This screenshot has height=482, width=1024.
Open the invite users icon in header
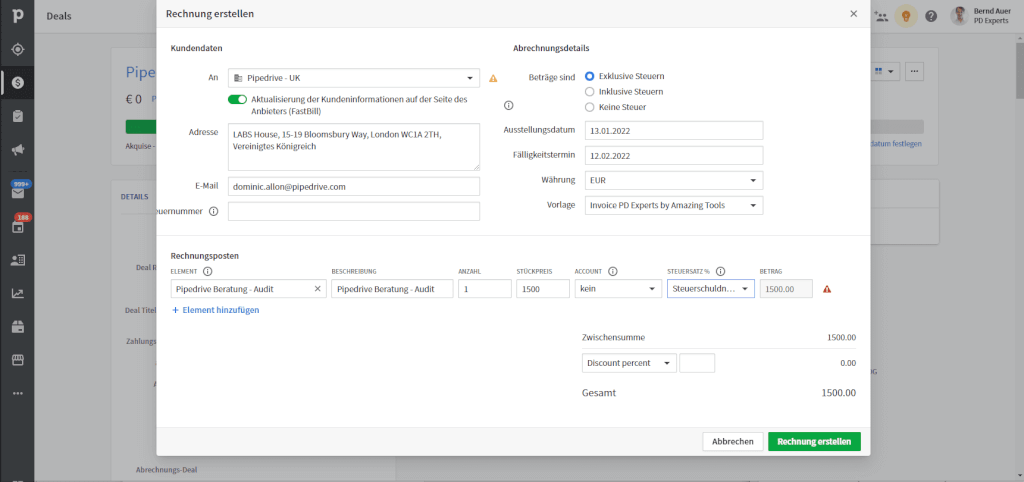click(x=881, y=16)
